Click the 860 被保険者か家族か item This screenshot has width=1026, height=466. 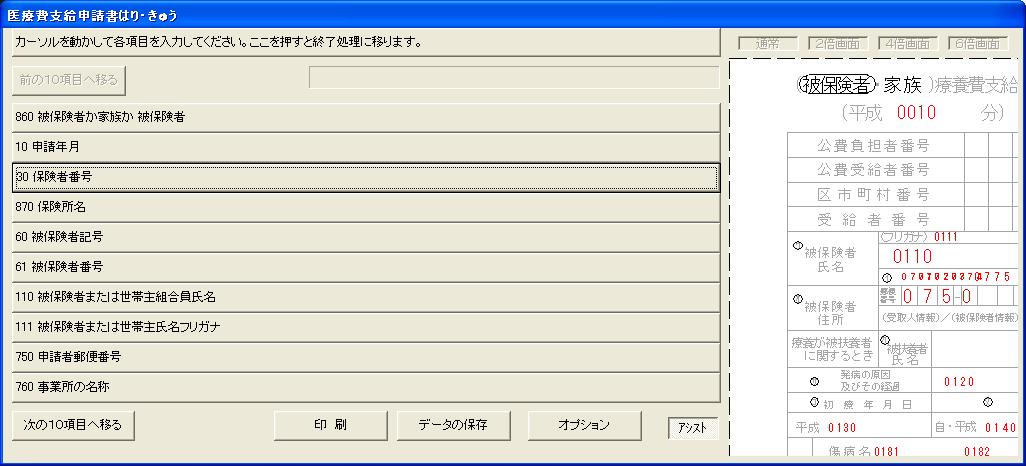coord(365,117)
